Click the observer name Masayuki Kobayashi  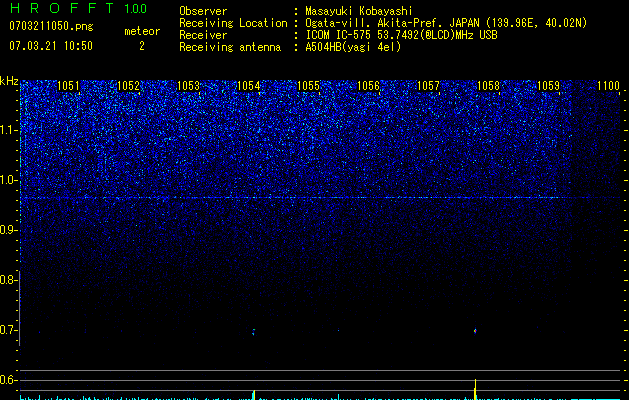point(359,11)
